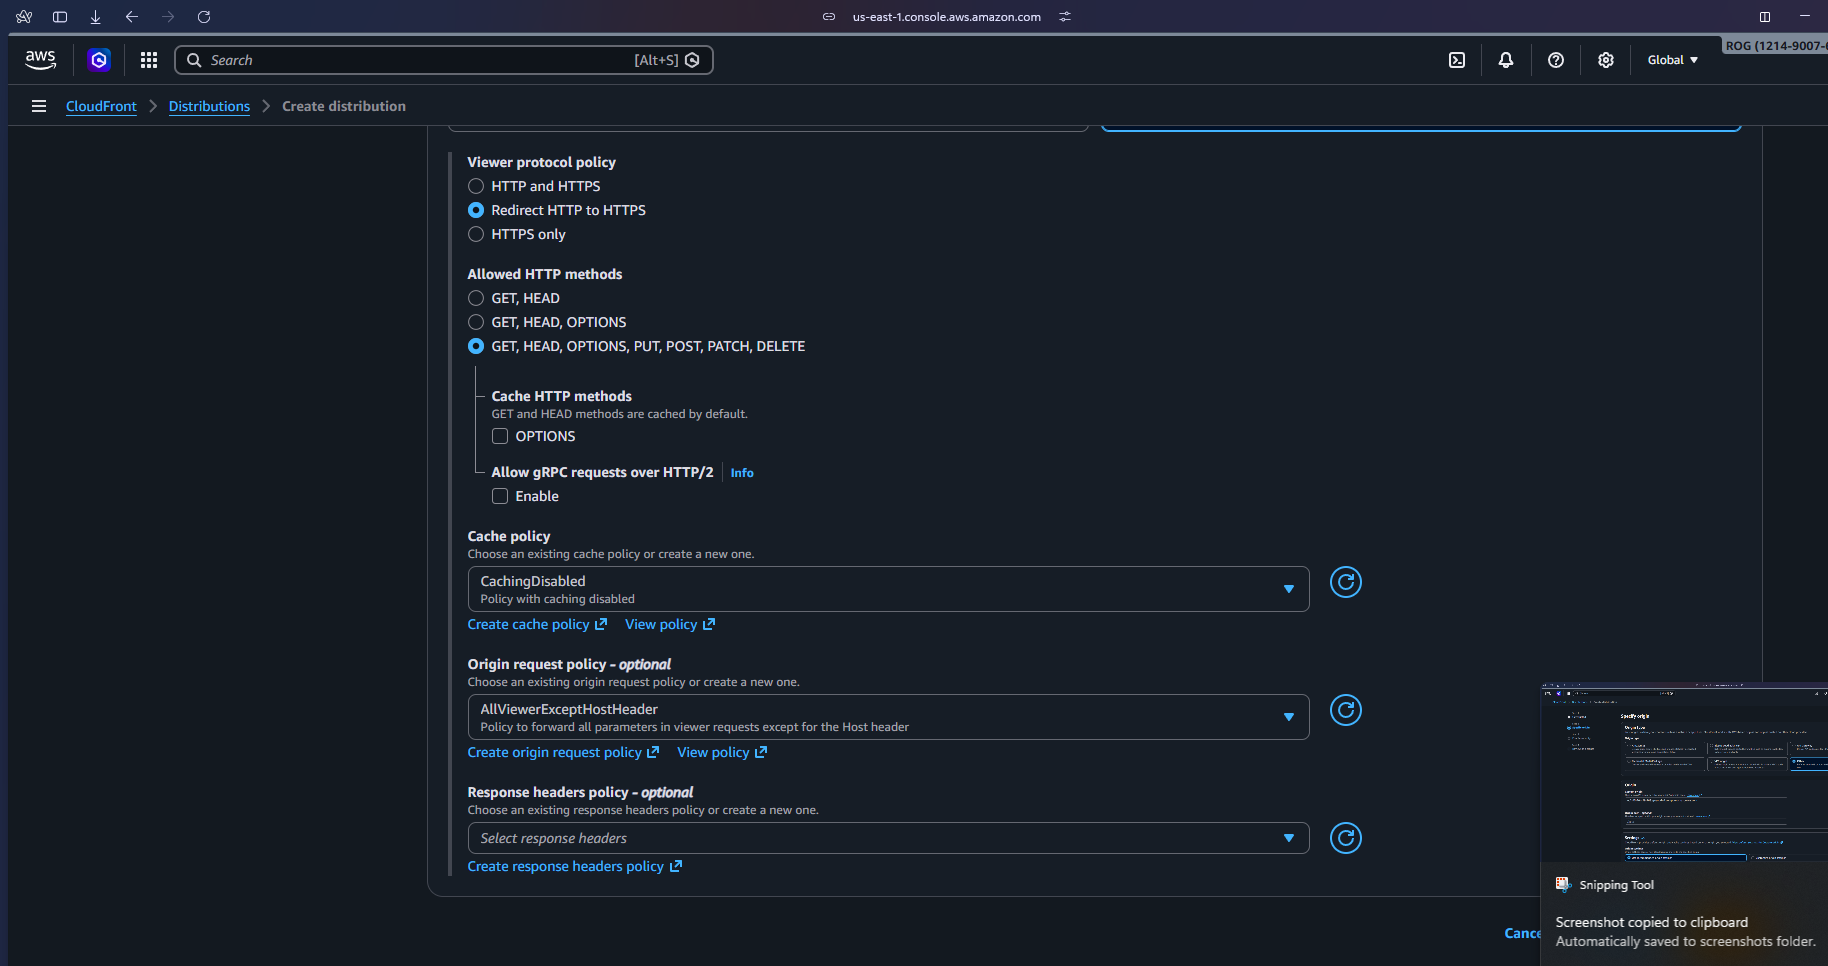Check the OPTIONS cache method checkbox
This screenshot has height=966, width=1828.
coord(500,436)
